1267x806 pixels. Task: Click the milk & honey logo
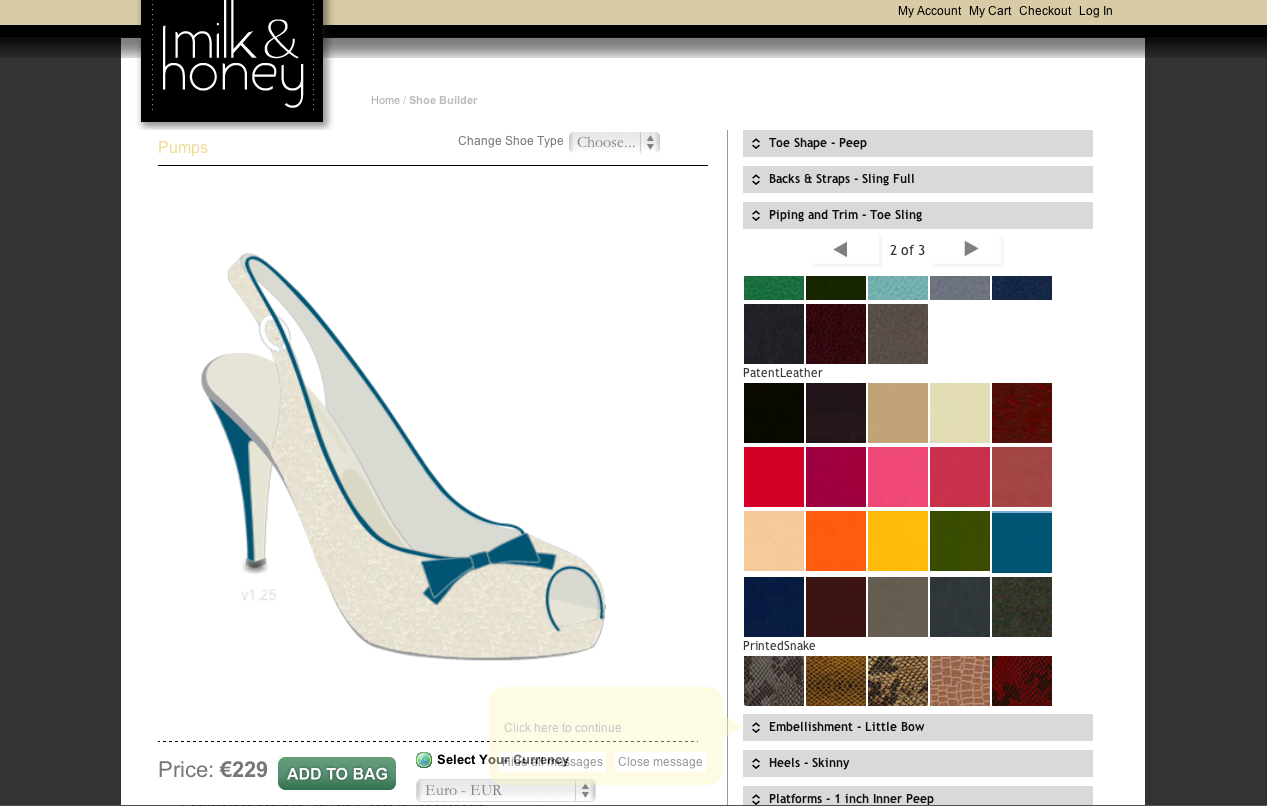pyautogui.click(x=232, y=60)
